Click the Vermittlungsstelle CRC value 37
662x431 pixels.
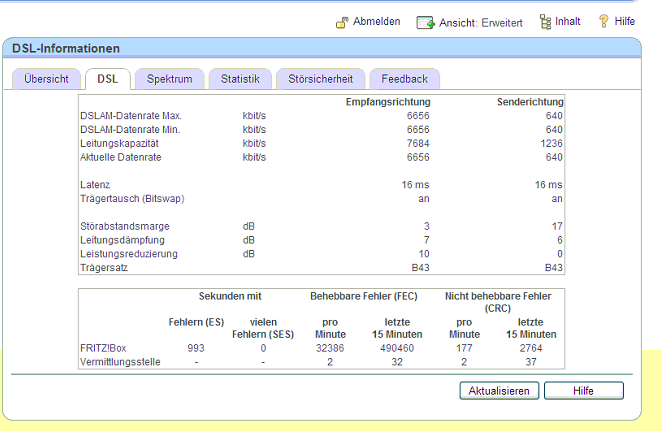click(531, 362)
